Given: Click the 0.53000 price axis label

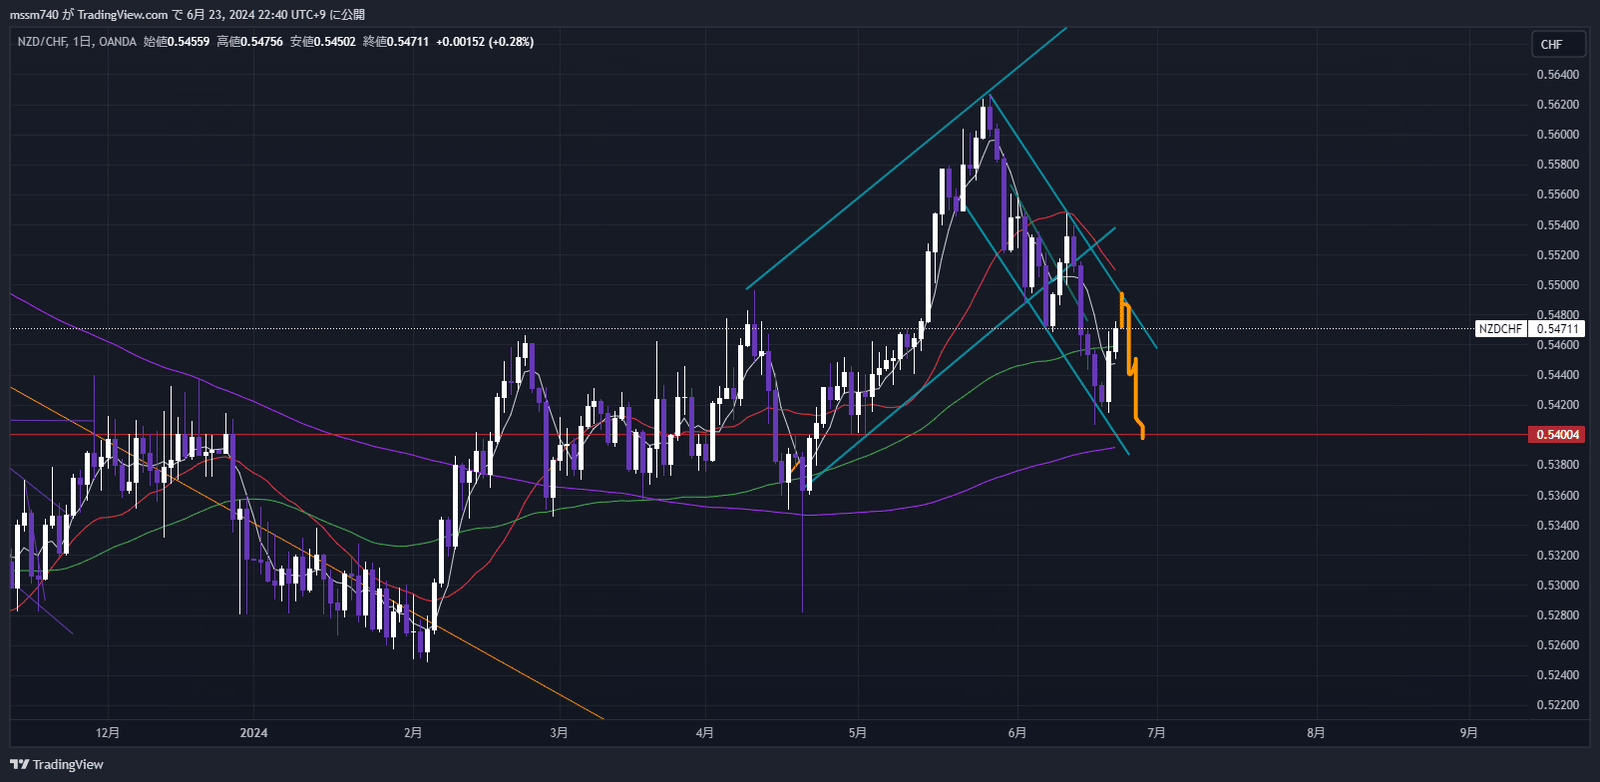Looking at the screenshot, I should point(1557,585).
